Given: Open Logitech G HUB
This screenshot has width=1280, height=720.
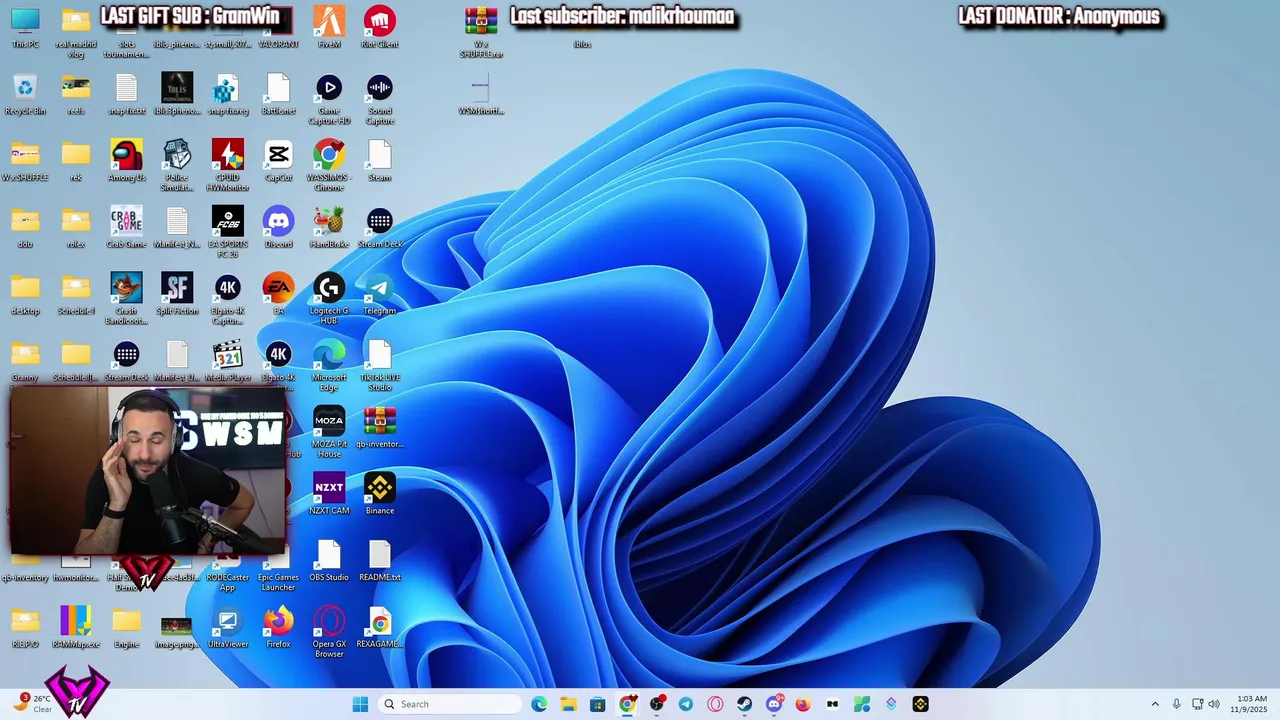Looking at the screenshot, I should click(329, 298).
